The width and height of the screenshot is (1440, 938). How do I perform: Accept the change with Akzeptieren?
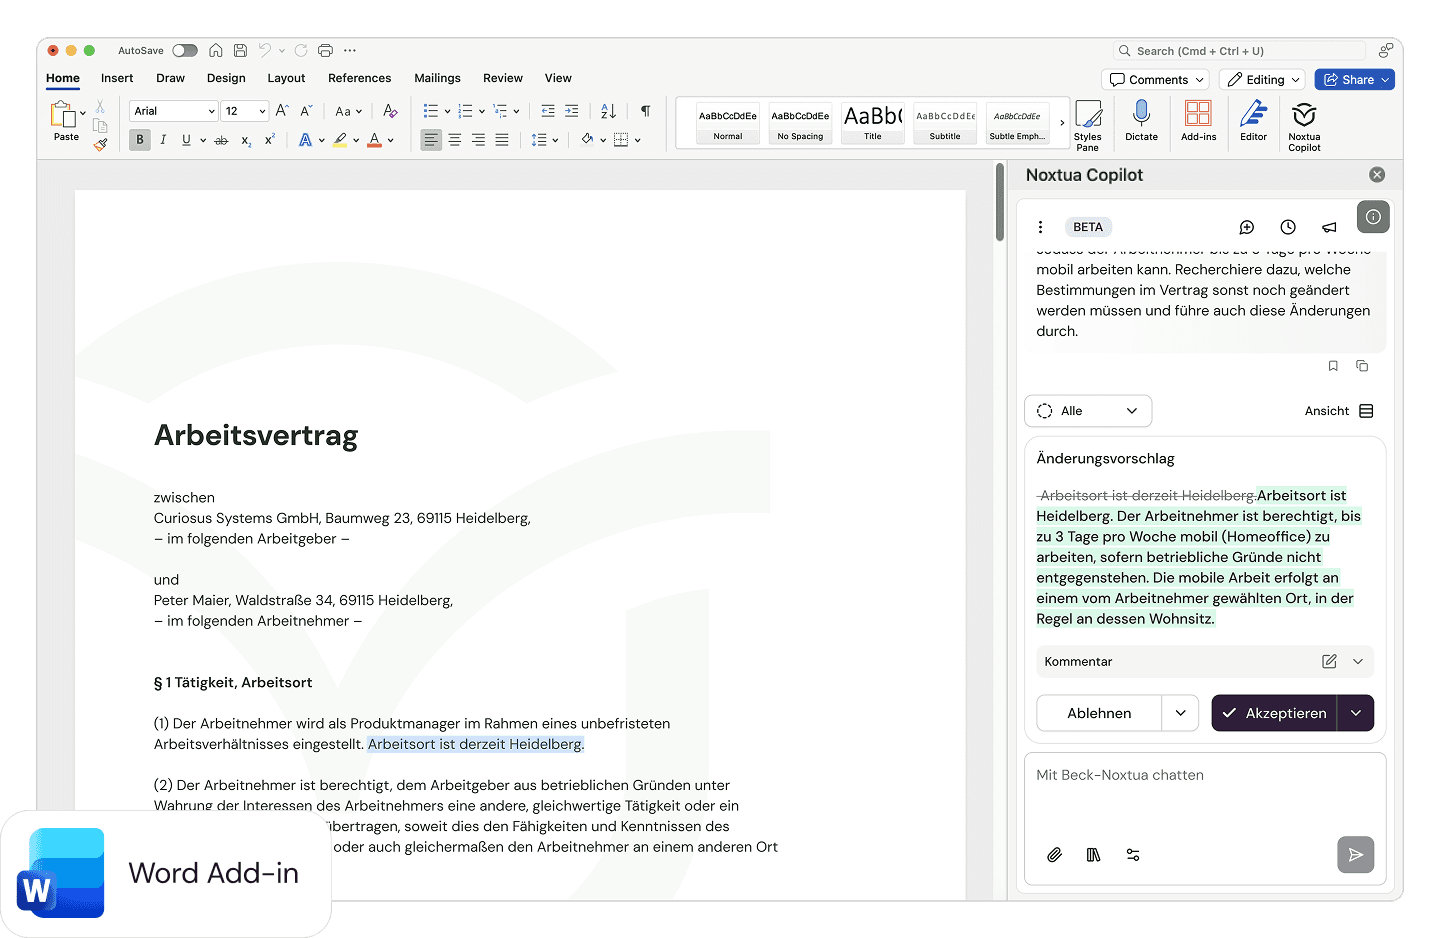click(x=1275, y=713)
